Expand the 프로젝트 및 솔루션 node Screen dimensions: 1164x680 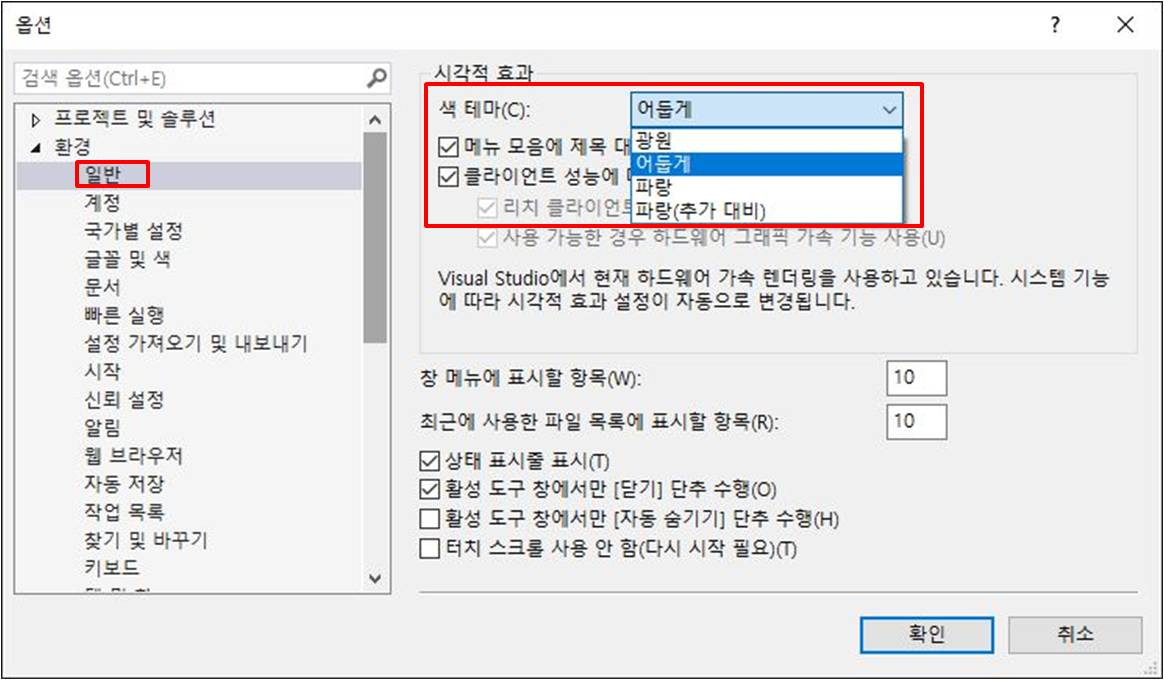click(37, 120)
